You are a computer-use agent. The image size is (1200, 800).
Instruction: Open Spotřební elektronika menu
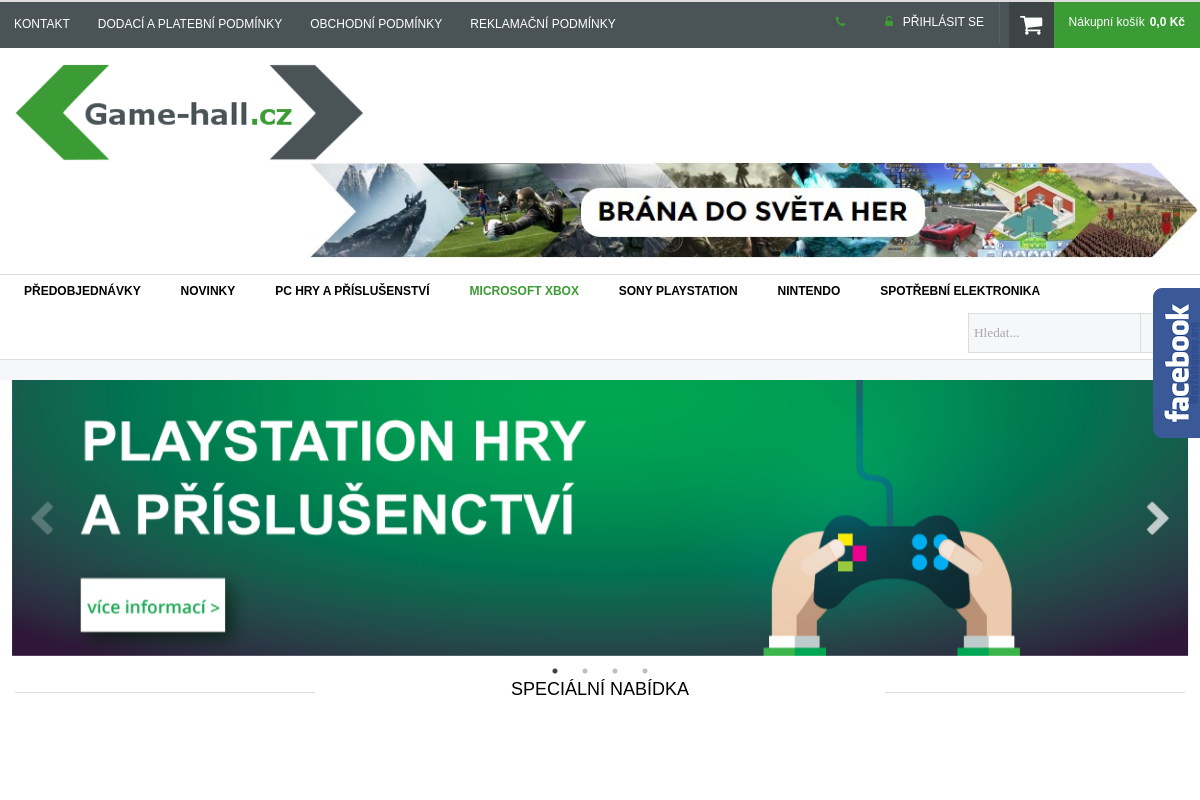point(960,291)
